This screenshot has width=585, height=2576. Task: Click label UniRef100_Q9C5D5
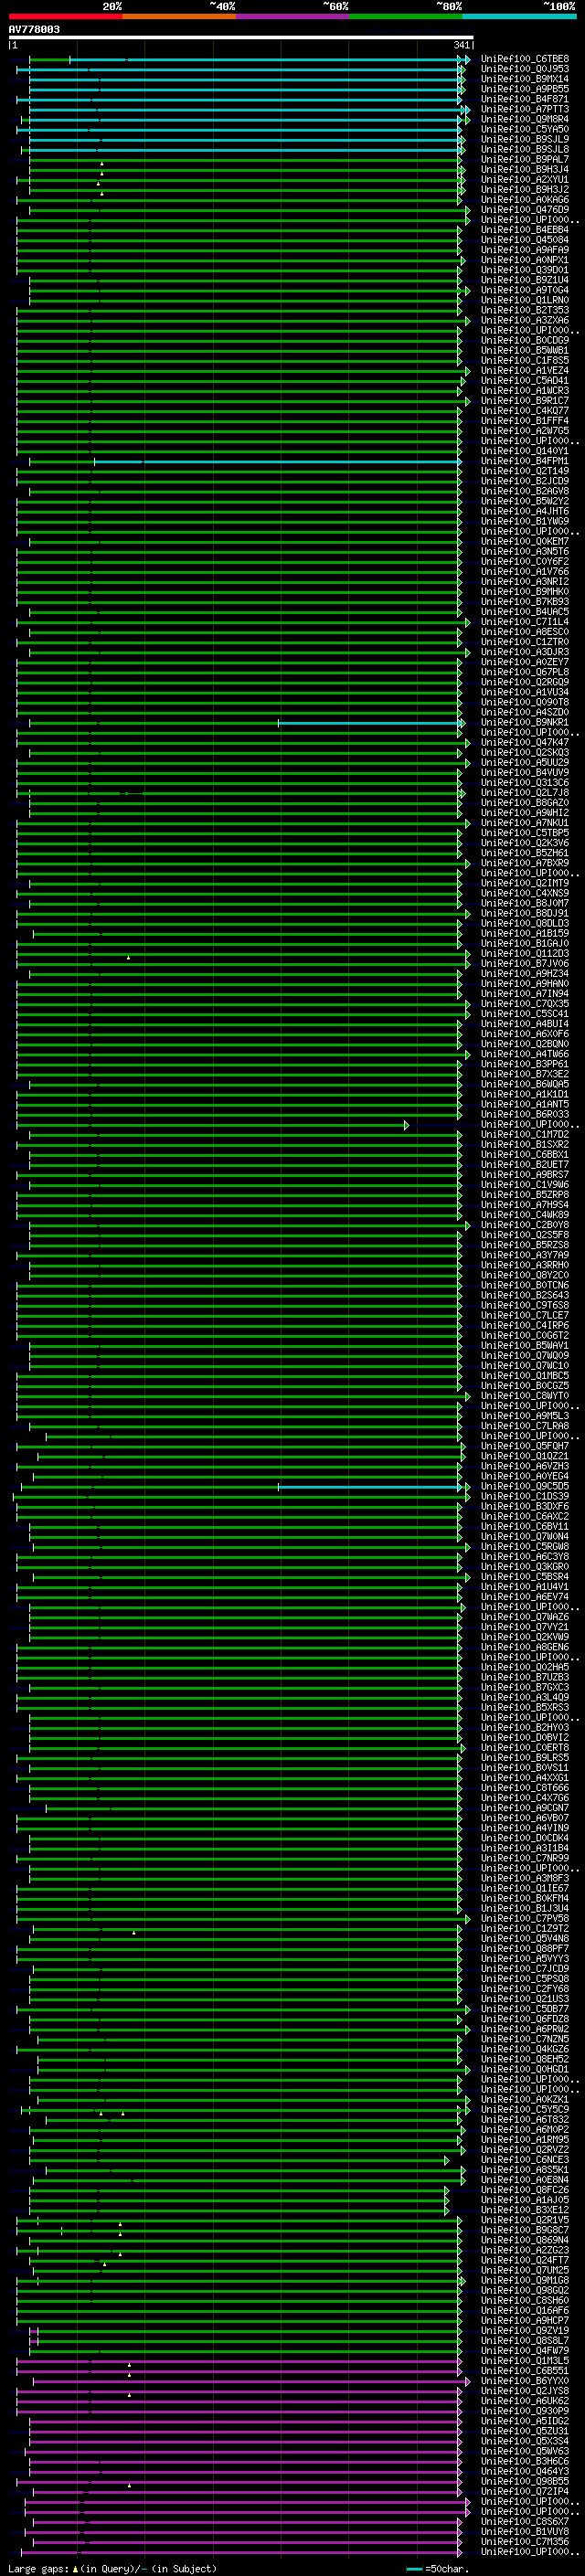point(525,1486)
